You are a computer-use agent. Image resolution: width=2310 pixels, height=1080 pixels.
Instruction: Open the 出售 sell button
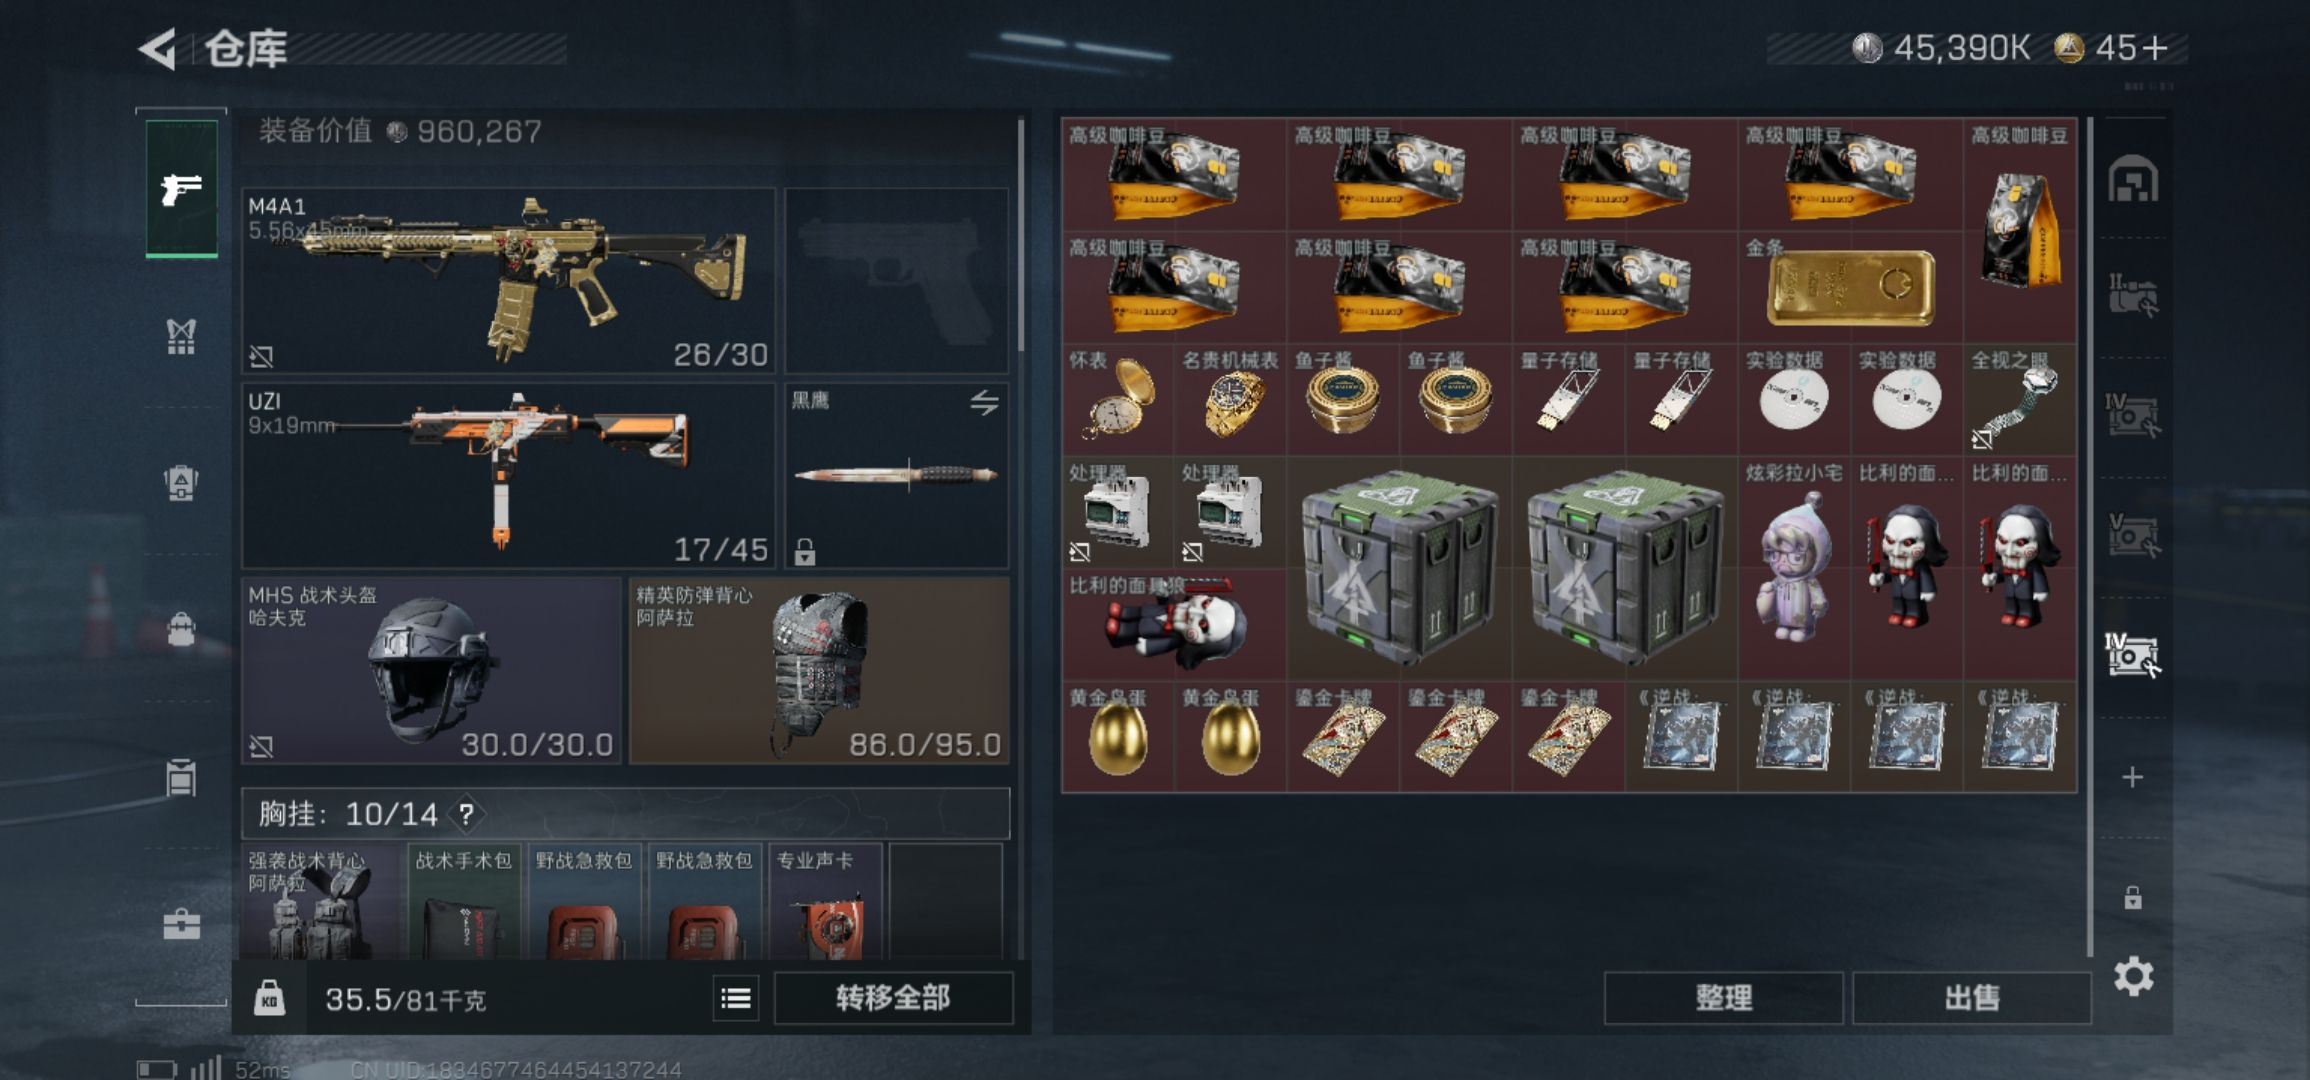pos(1971,998)
